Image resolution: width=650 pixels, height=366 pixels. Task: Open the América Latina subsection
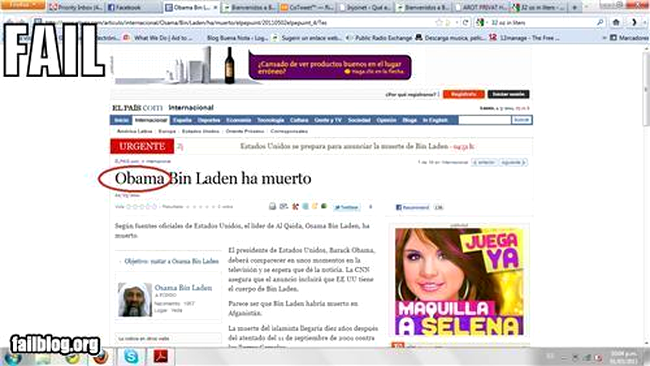[x=134, y=131]
